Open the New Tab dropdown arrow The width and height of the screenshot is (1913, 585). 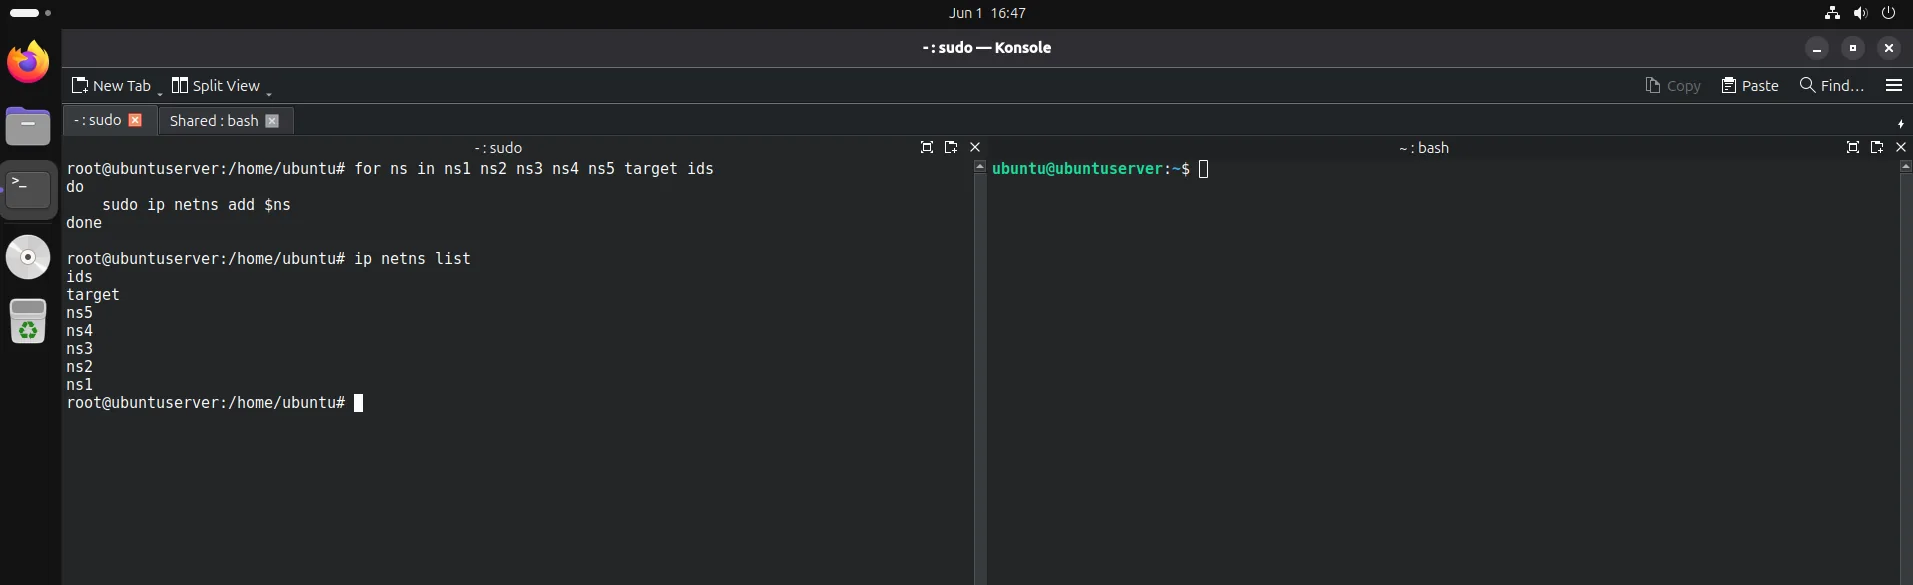click(159, 92)
